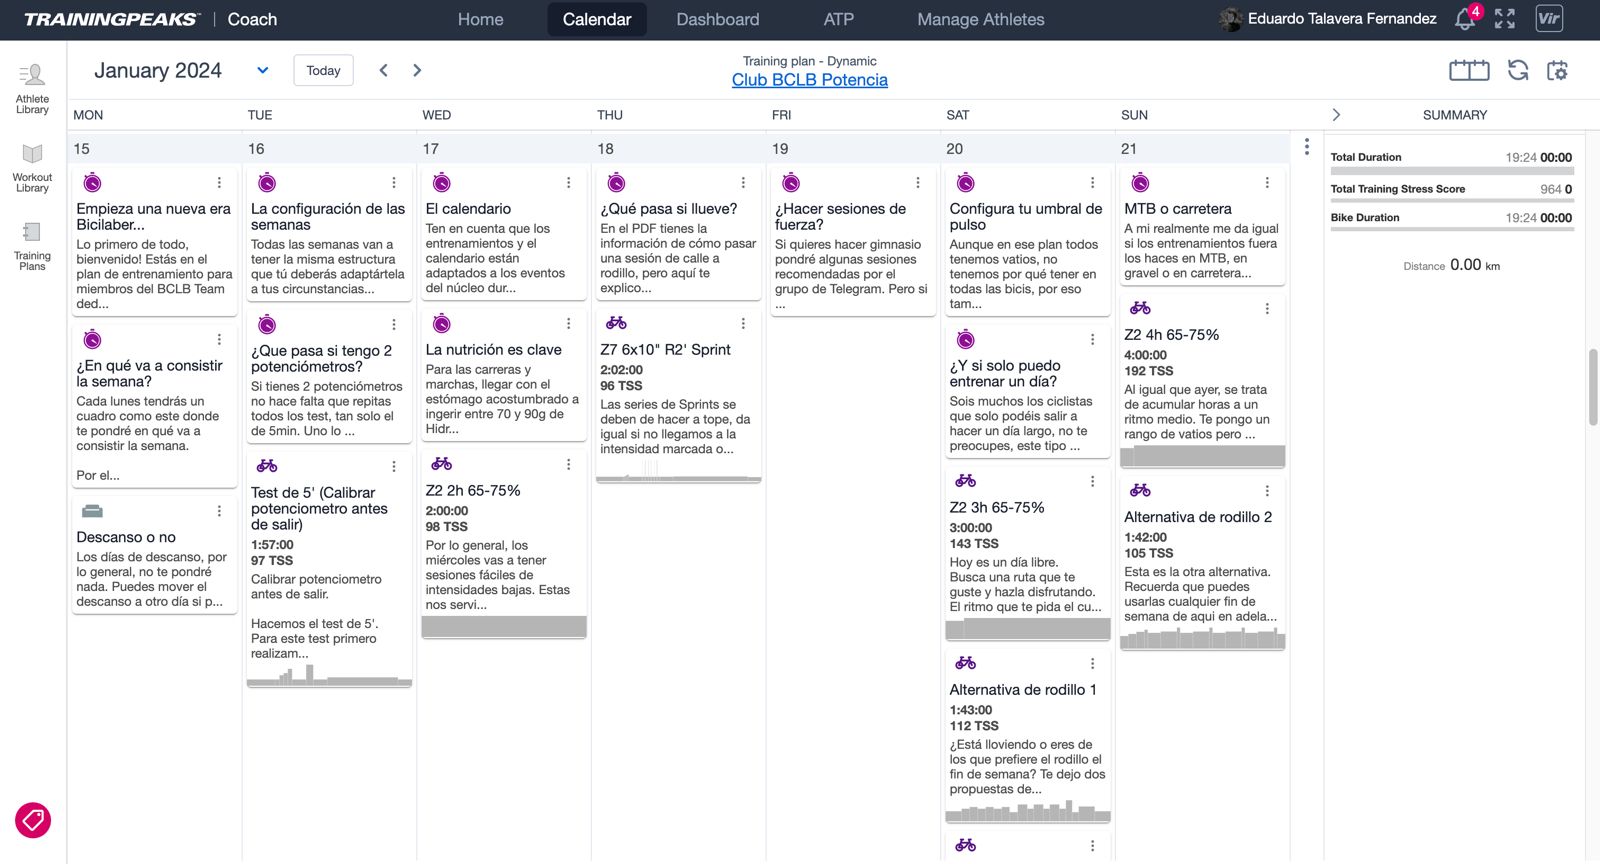Go to the next week arrow

(417, 70)
